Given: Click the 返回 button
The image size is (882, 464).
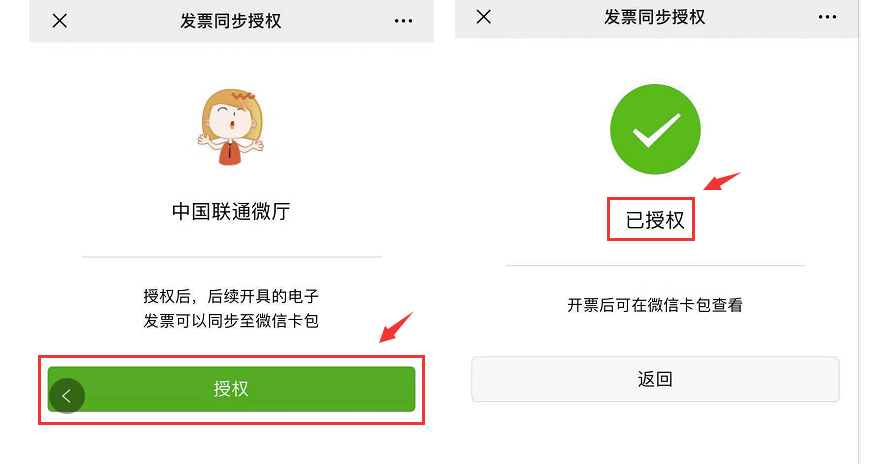Looking at the screenshot, I should coord(655,379).
